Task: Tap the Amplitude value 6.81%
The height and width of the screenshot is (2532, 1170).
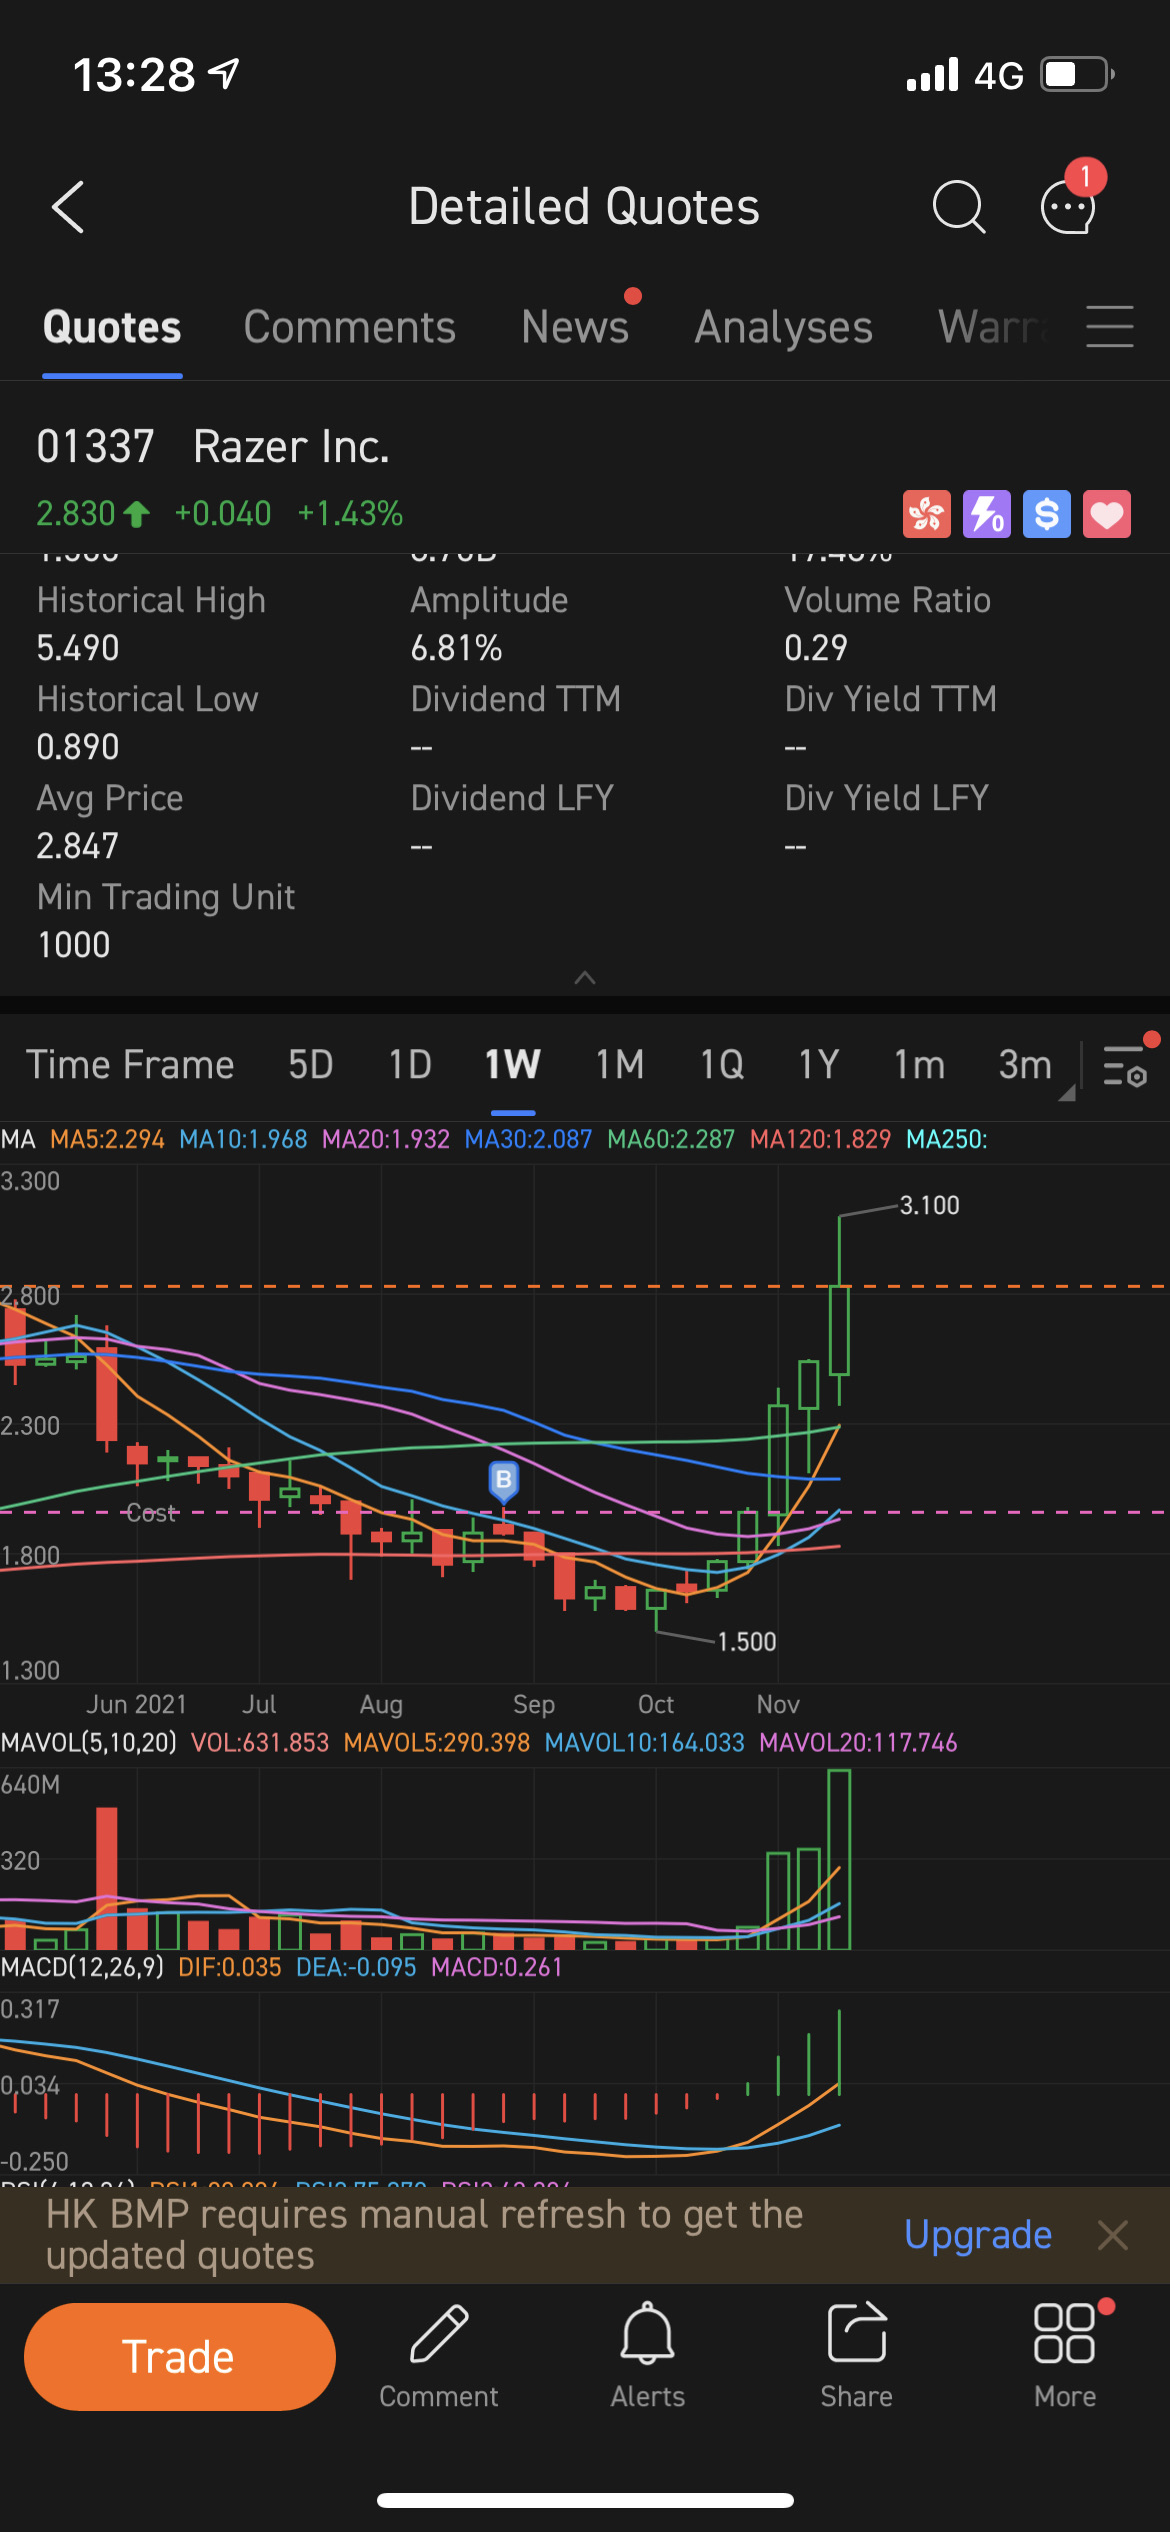Action: tap(457, 648)
